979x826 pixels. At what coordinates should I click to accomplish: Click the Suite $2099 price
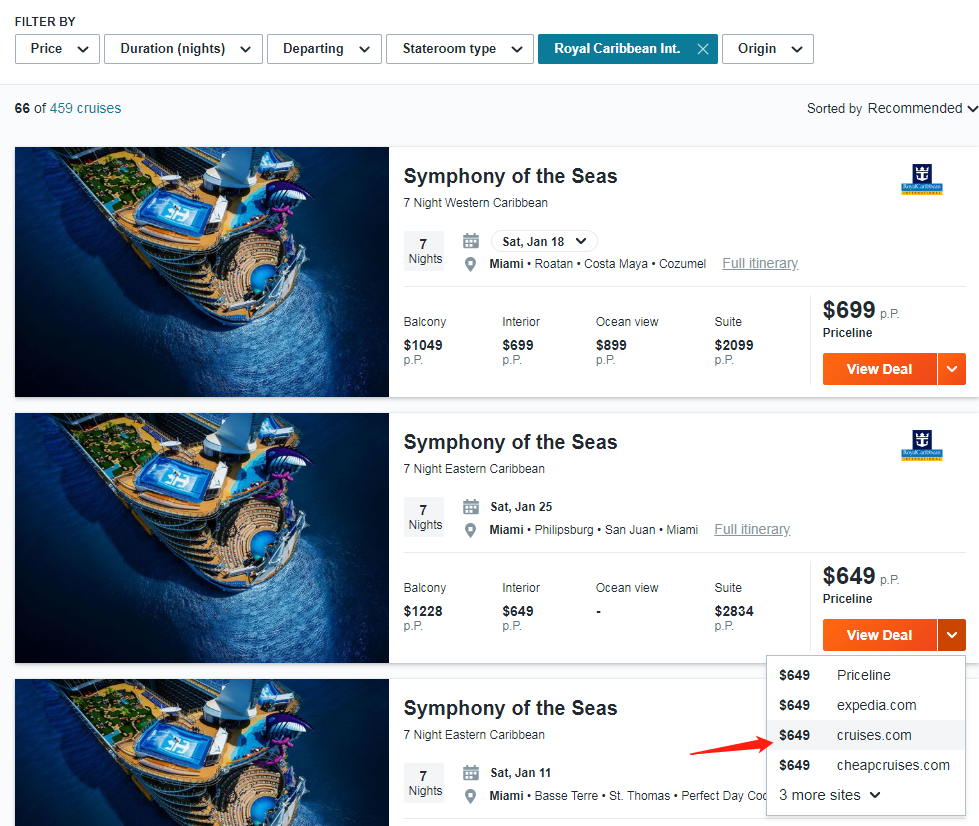(x=734, y=345)
